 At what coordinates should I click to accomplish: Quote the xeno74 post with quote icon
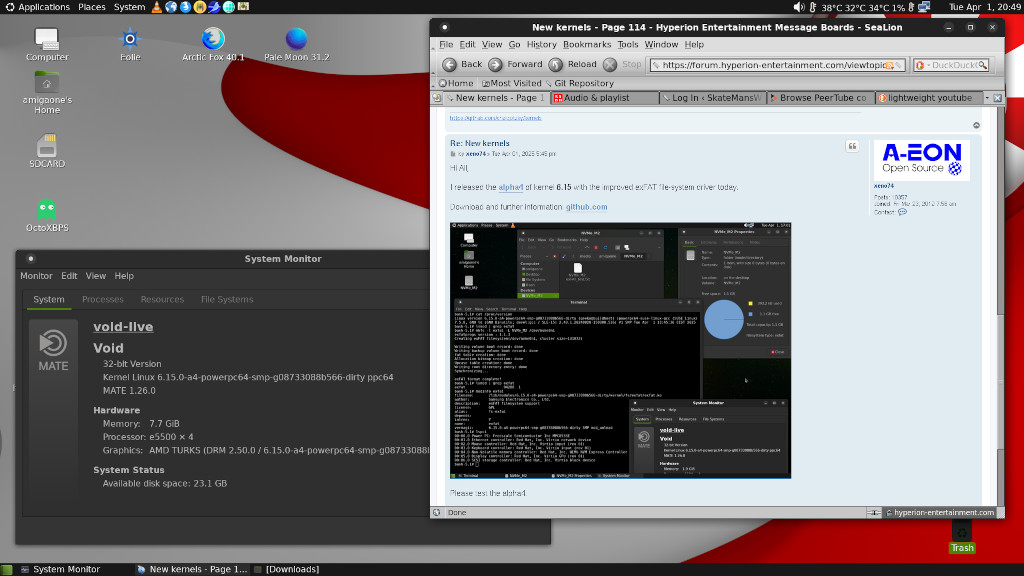click(x=852, y=146)
